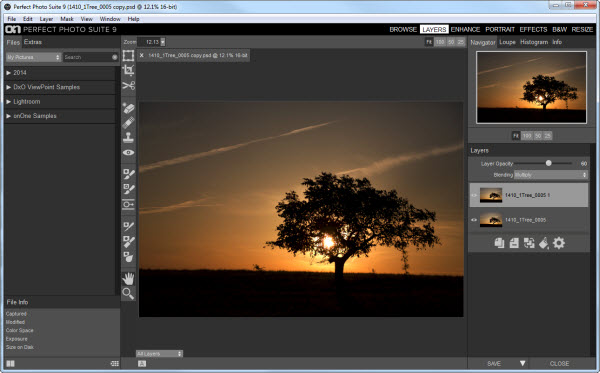Select the first Masking Brush tool
This screenshot has height=373, width=600.
(128, 174)
